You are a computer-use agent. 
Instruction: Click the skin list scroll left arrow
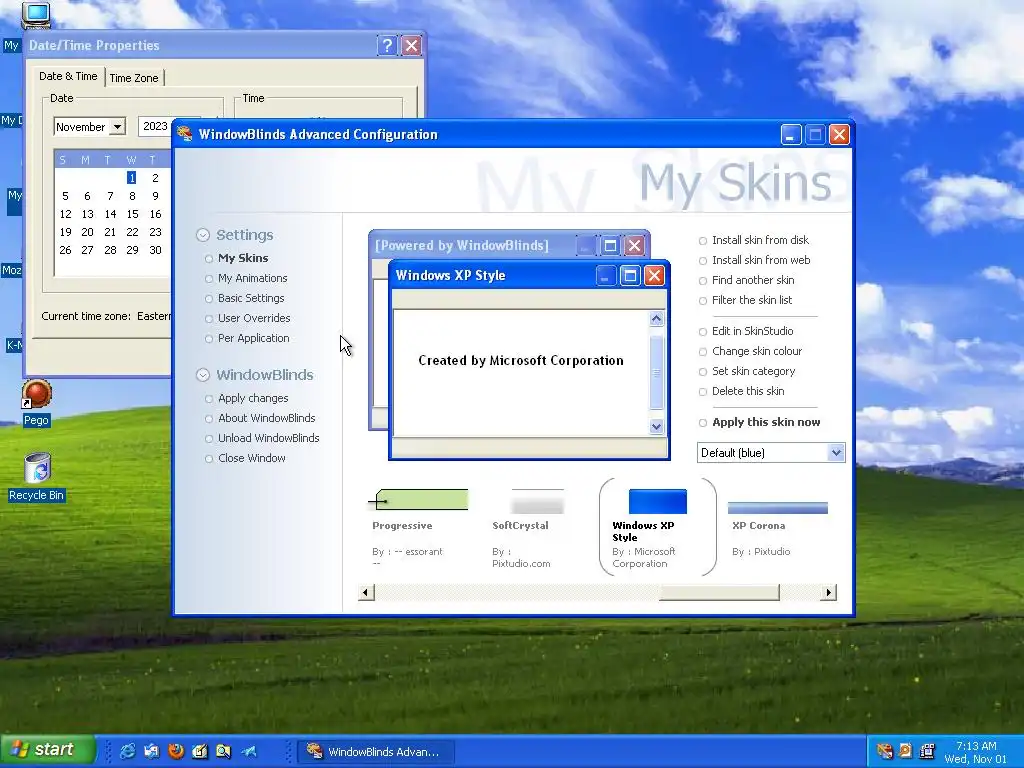tap(366, 592)
